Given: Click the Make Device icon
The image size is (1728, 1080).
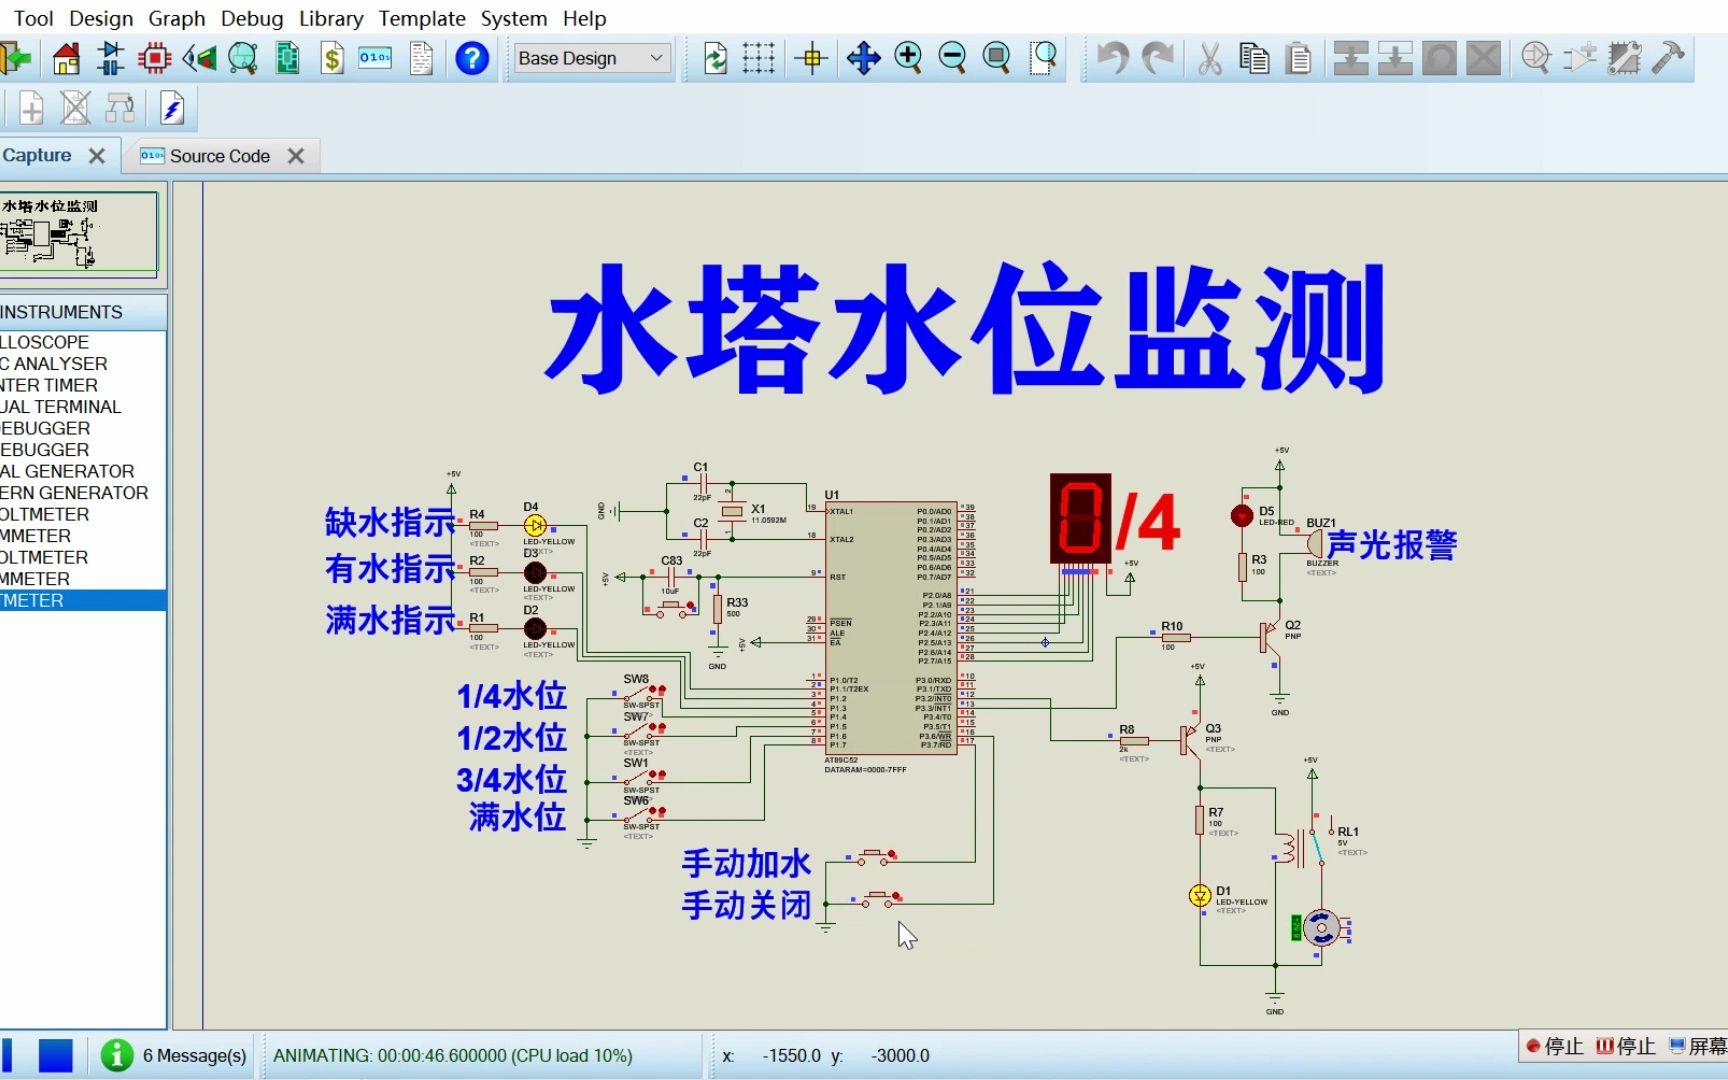Looking at the screenshot, I should click(x=1580, y=58).
